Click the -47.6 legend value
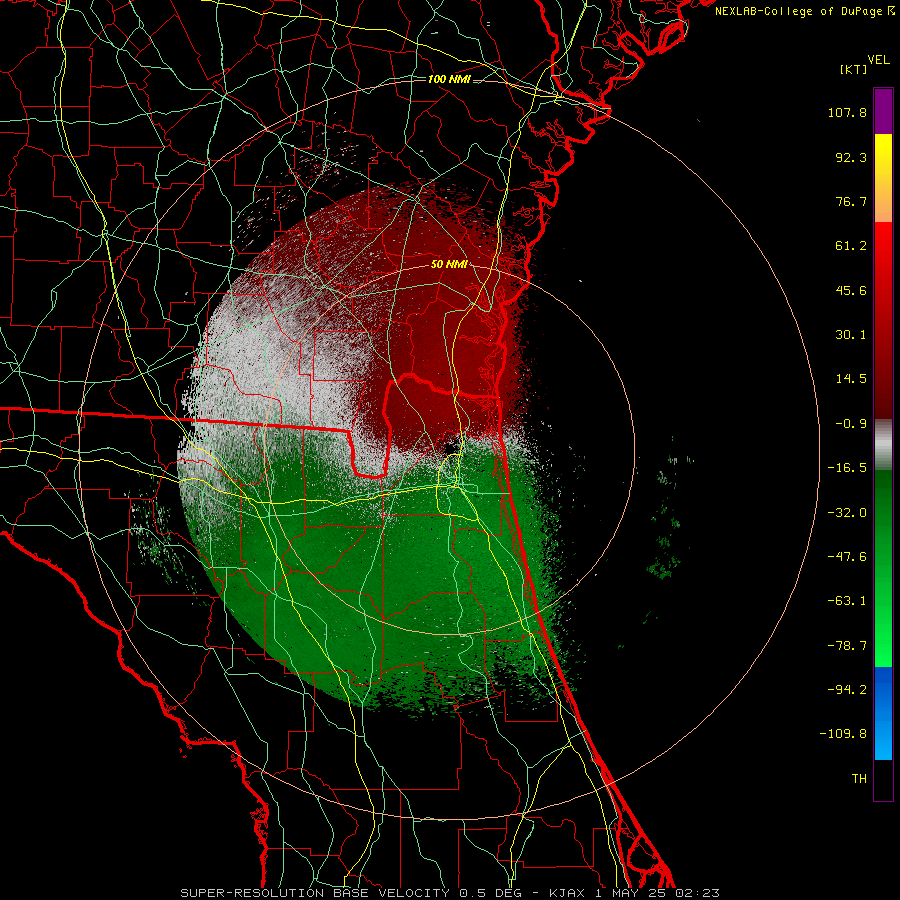The width and height of the screenshot is (900, 900). pos(847,557)
